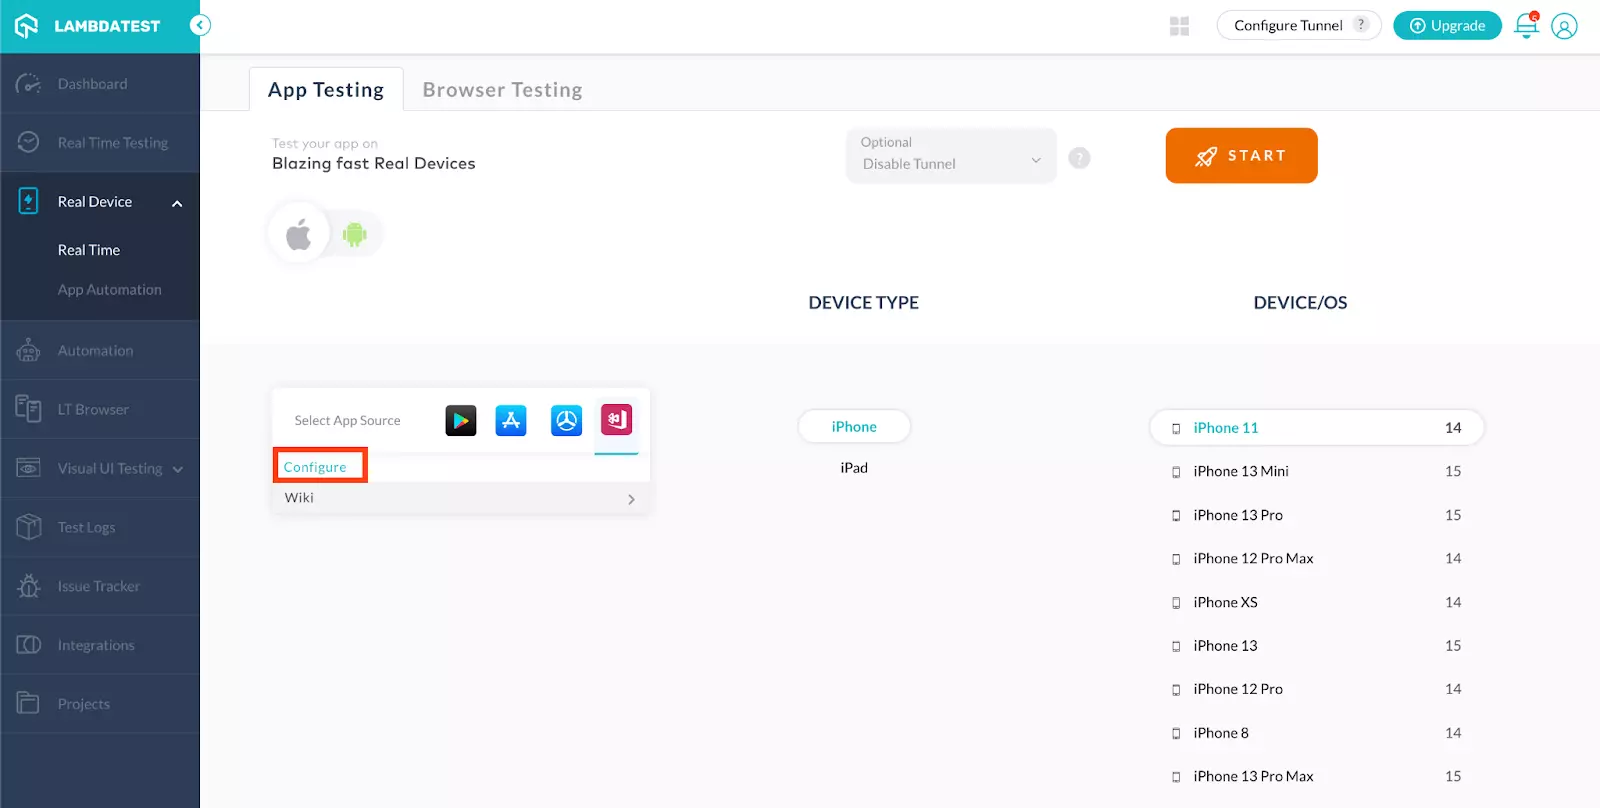Image resolution: width=1600 pixels, height=808 pixels.
Task: Open the Optional Disable Tunnel dropdown
Action: [950, 156]
